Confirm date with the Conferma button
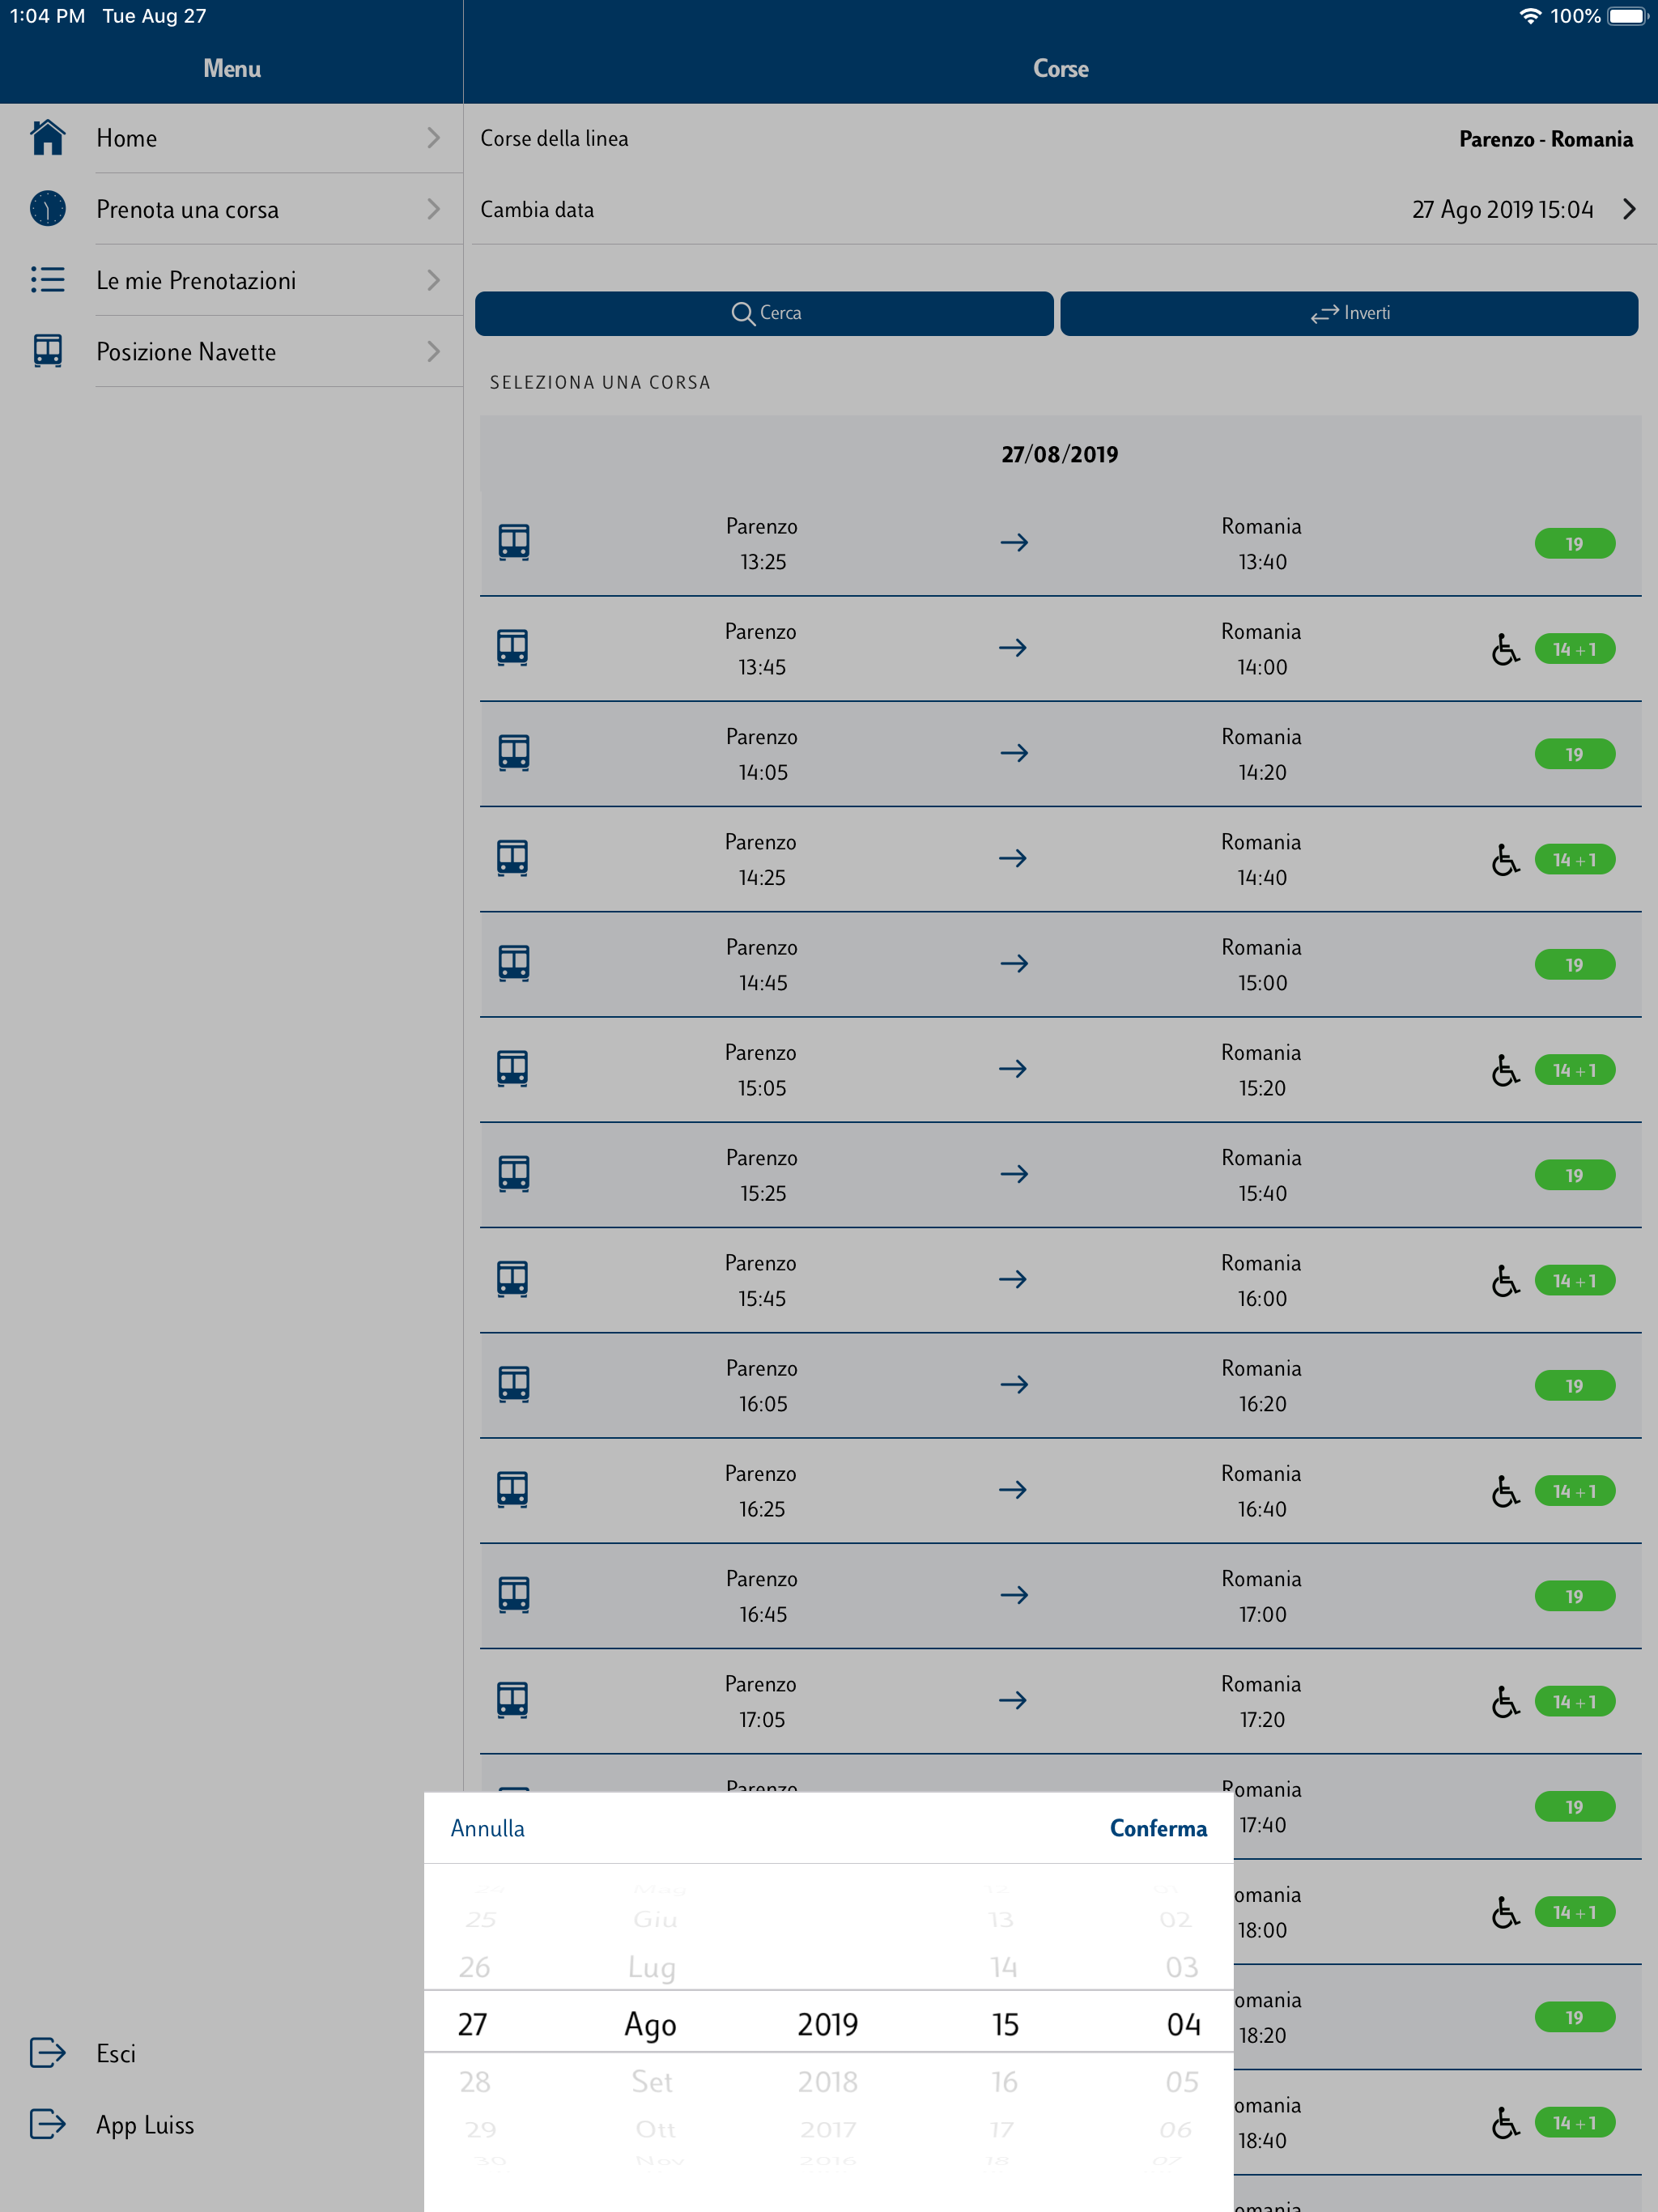 (1157, 1828)
